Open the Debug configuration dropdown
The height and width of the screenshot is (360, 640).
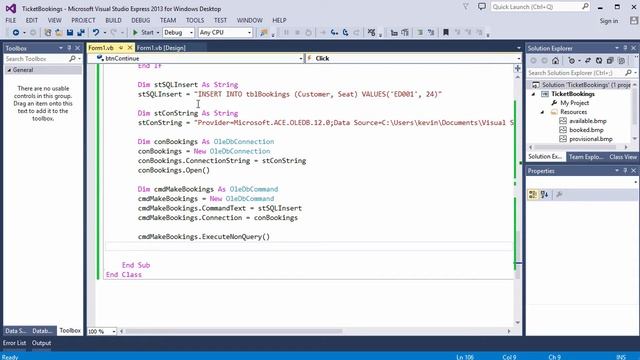point(178,32)
